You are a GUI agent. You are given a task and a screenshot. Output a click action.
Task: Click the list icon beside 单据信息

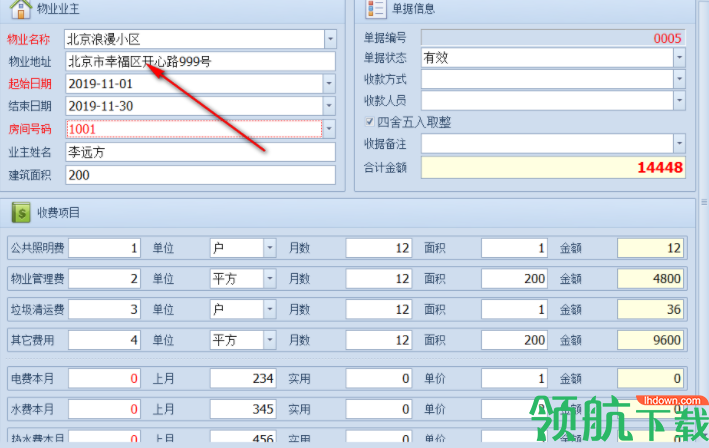[x=376, y=9]
